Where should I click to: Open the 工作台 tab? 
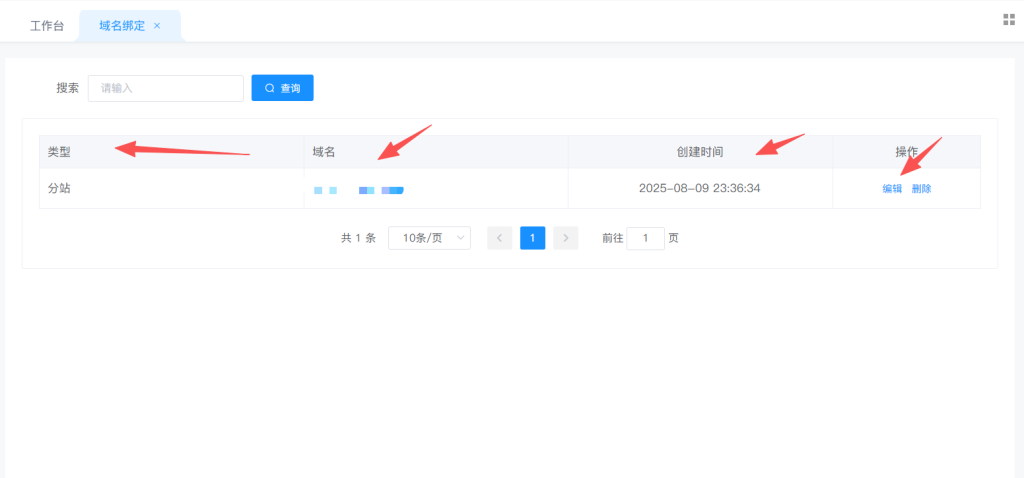pyautogui.click(x=47, y=26)
